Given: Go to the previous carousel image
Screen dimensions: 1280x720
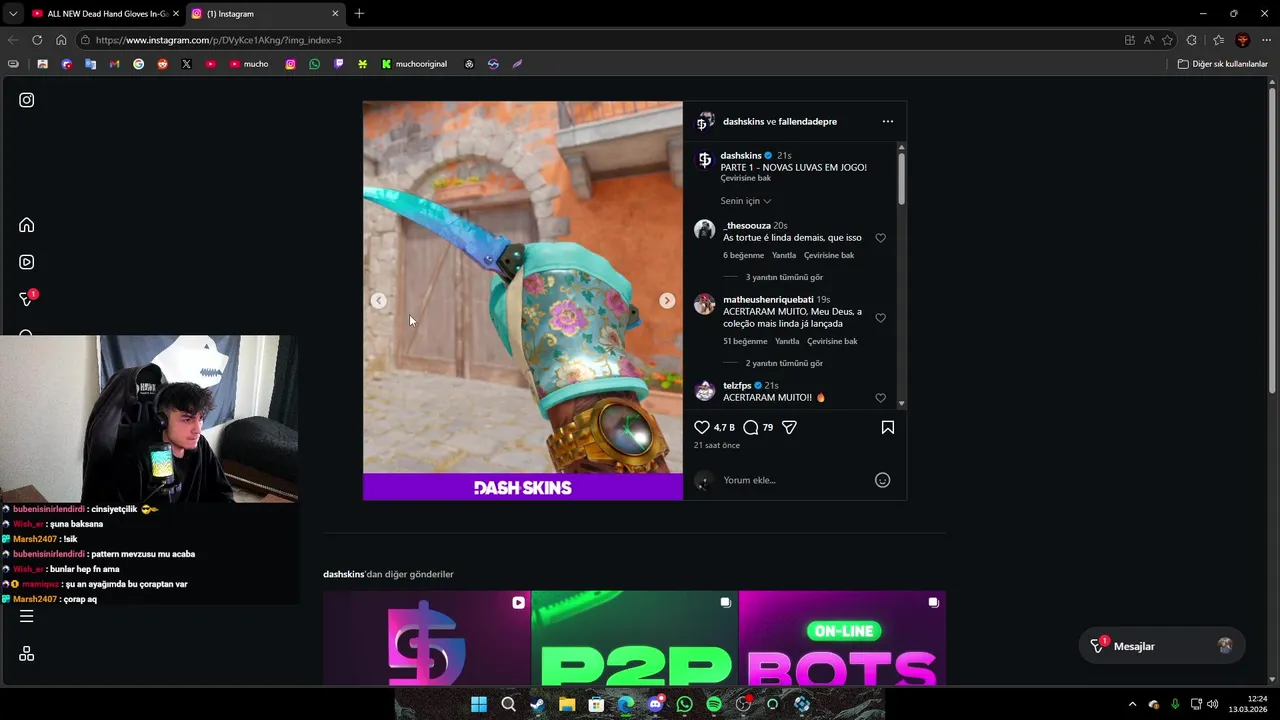Looking at the screenshot, I should pos(378,301).
